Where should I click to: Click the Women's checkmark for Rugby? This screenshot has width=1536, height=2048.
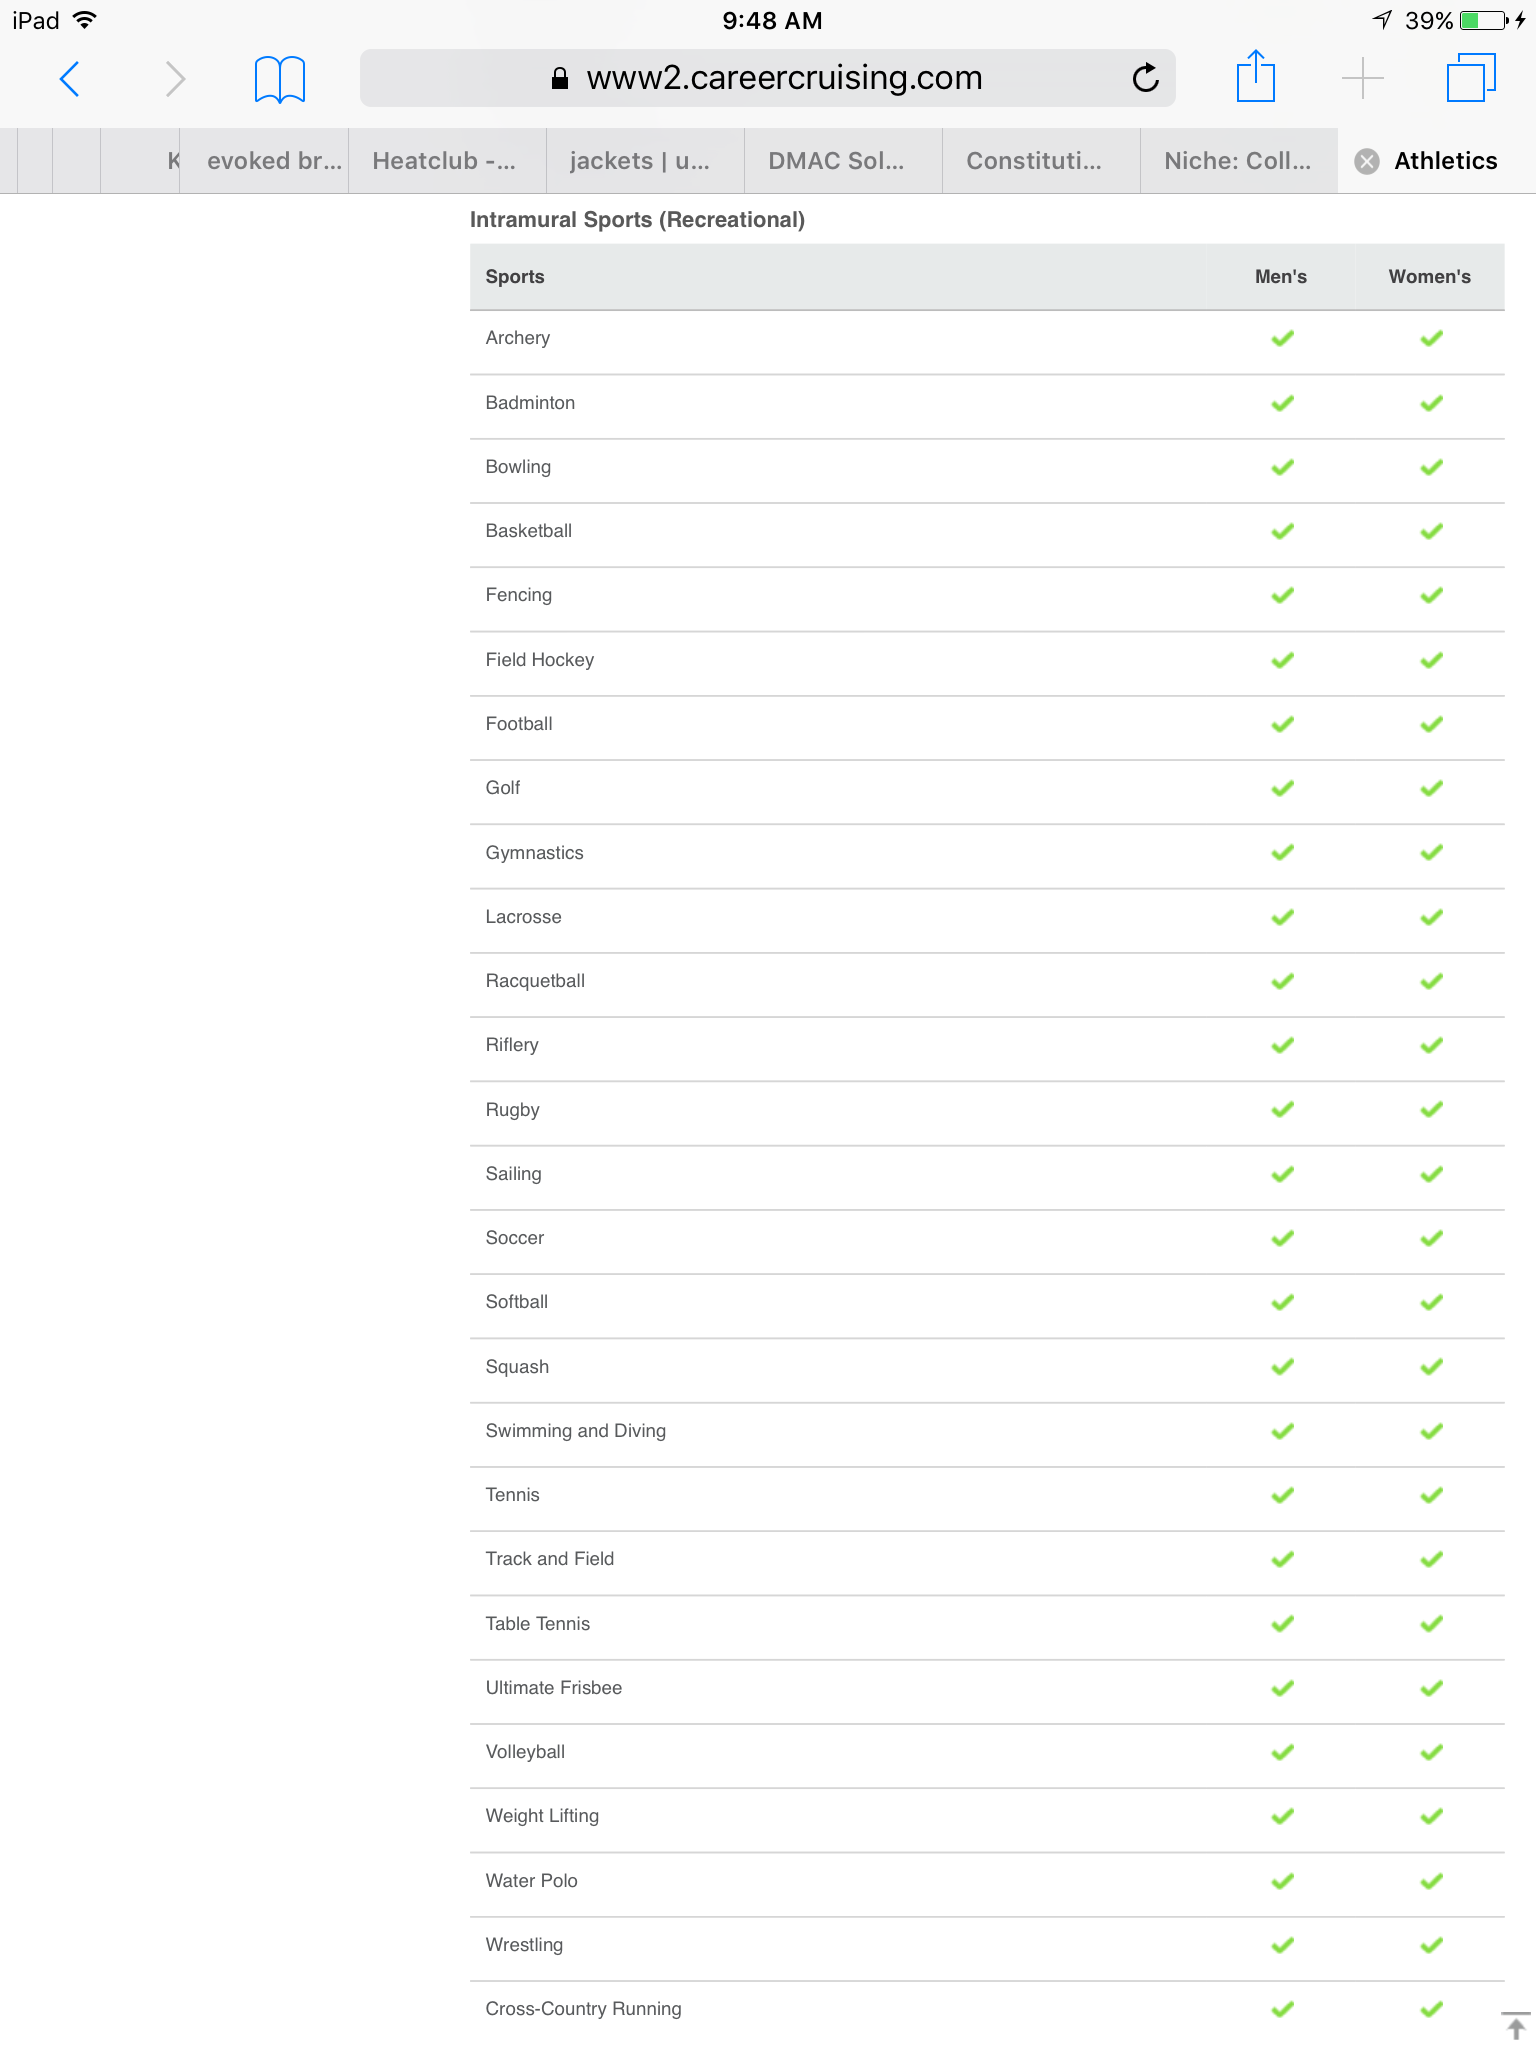1431,1109
